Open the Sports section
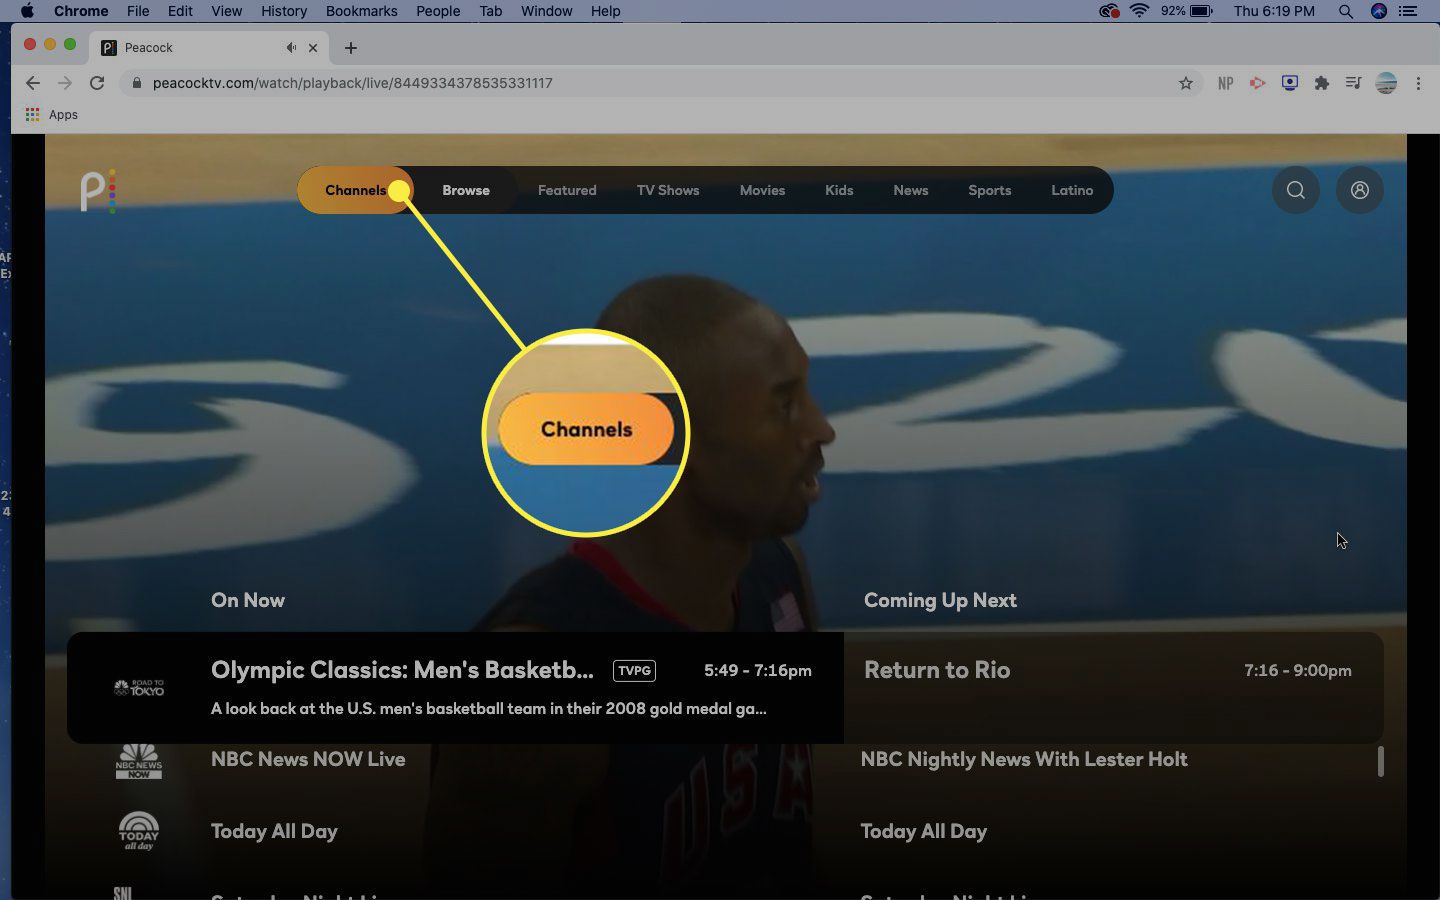 pyautogui.click(x=989, y=190)
